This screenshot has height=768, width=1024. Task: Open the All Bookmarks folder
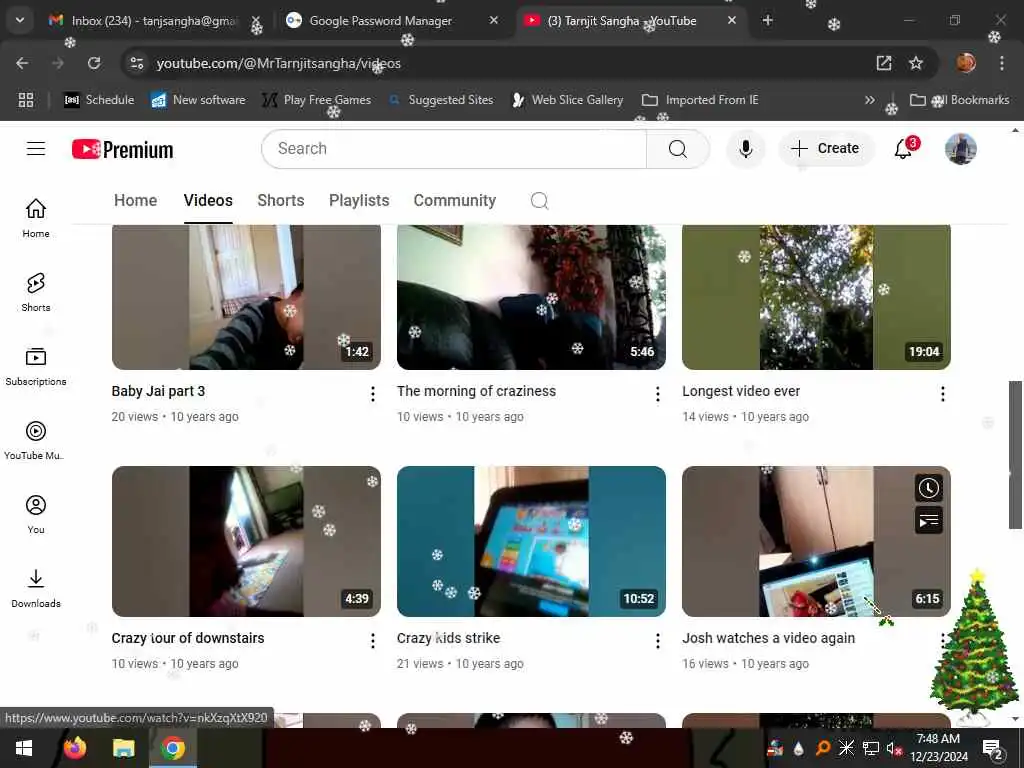pyautogui.click(x=960, y=100)
